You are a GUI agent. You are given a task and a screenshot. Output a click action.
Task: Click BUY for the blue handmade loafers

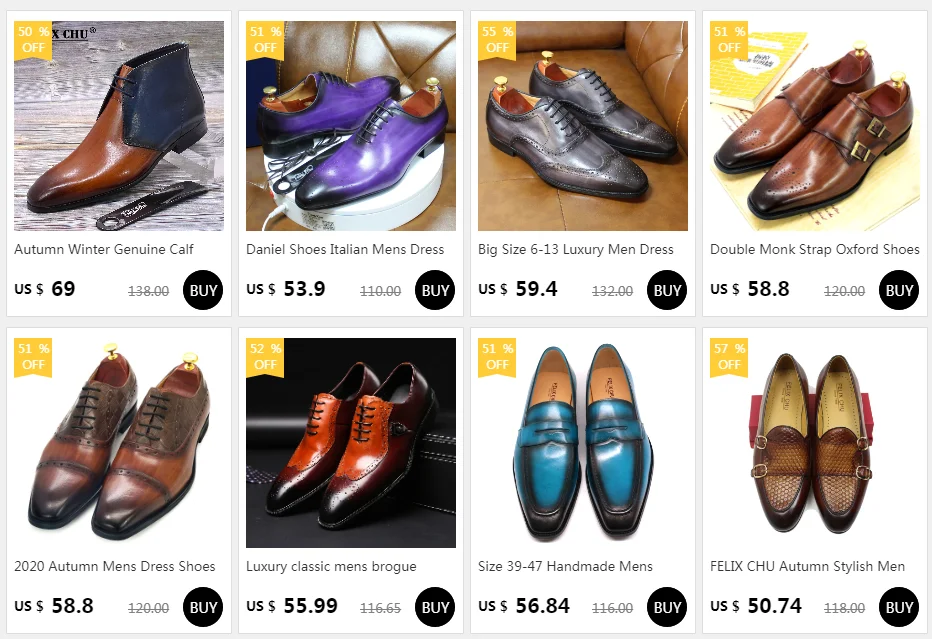tap(667, 607)
